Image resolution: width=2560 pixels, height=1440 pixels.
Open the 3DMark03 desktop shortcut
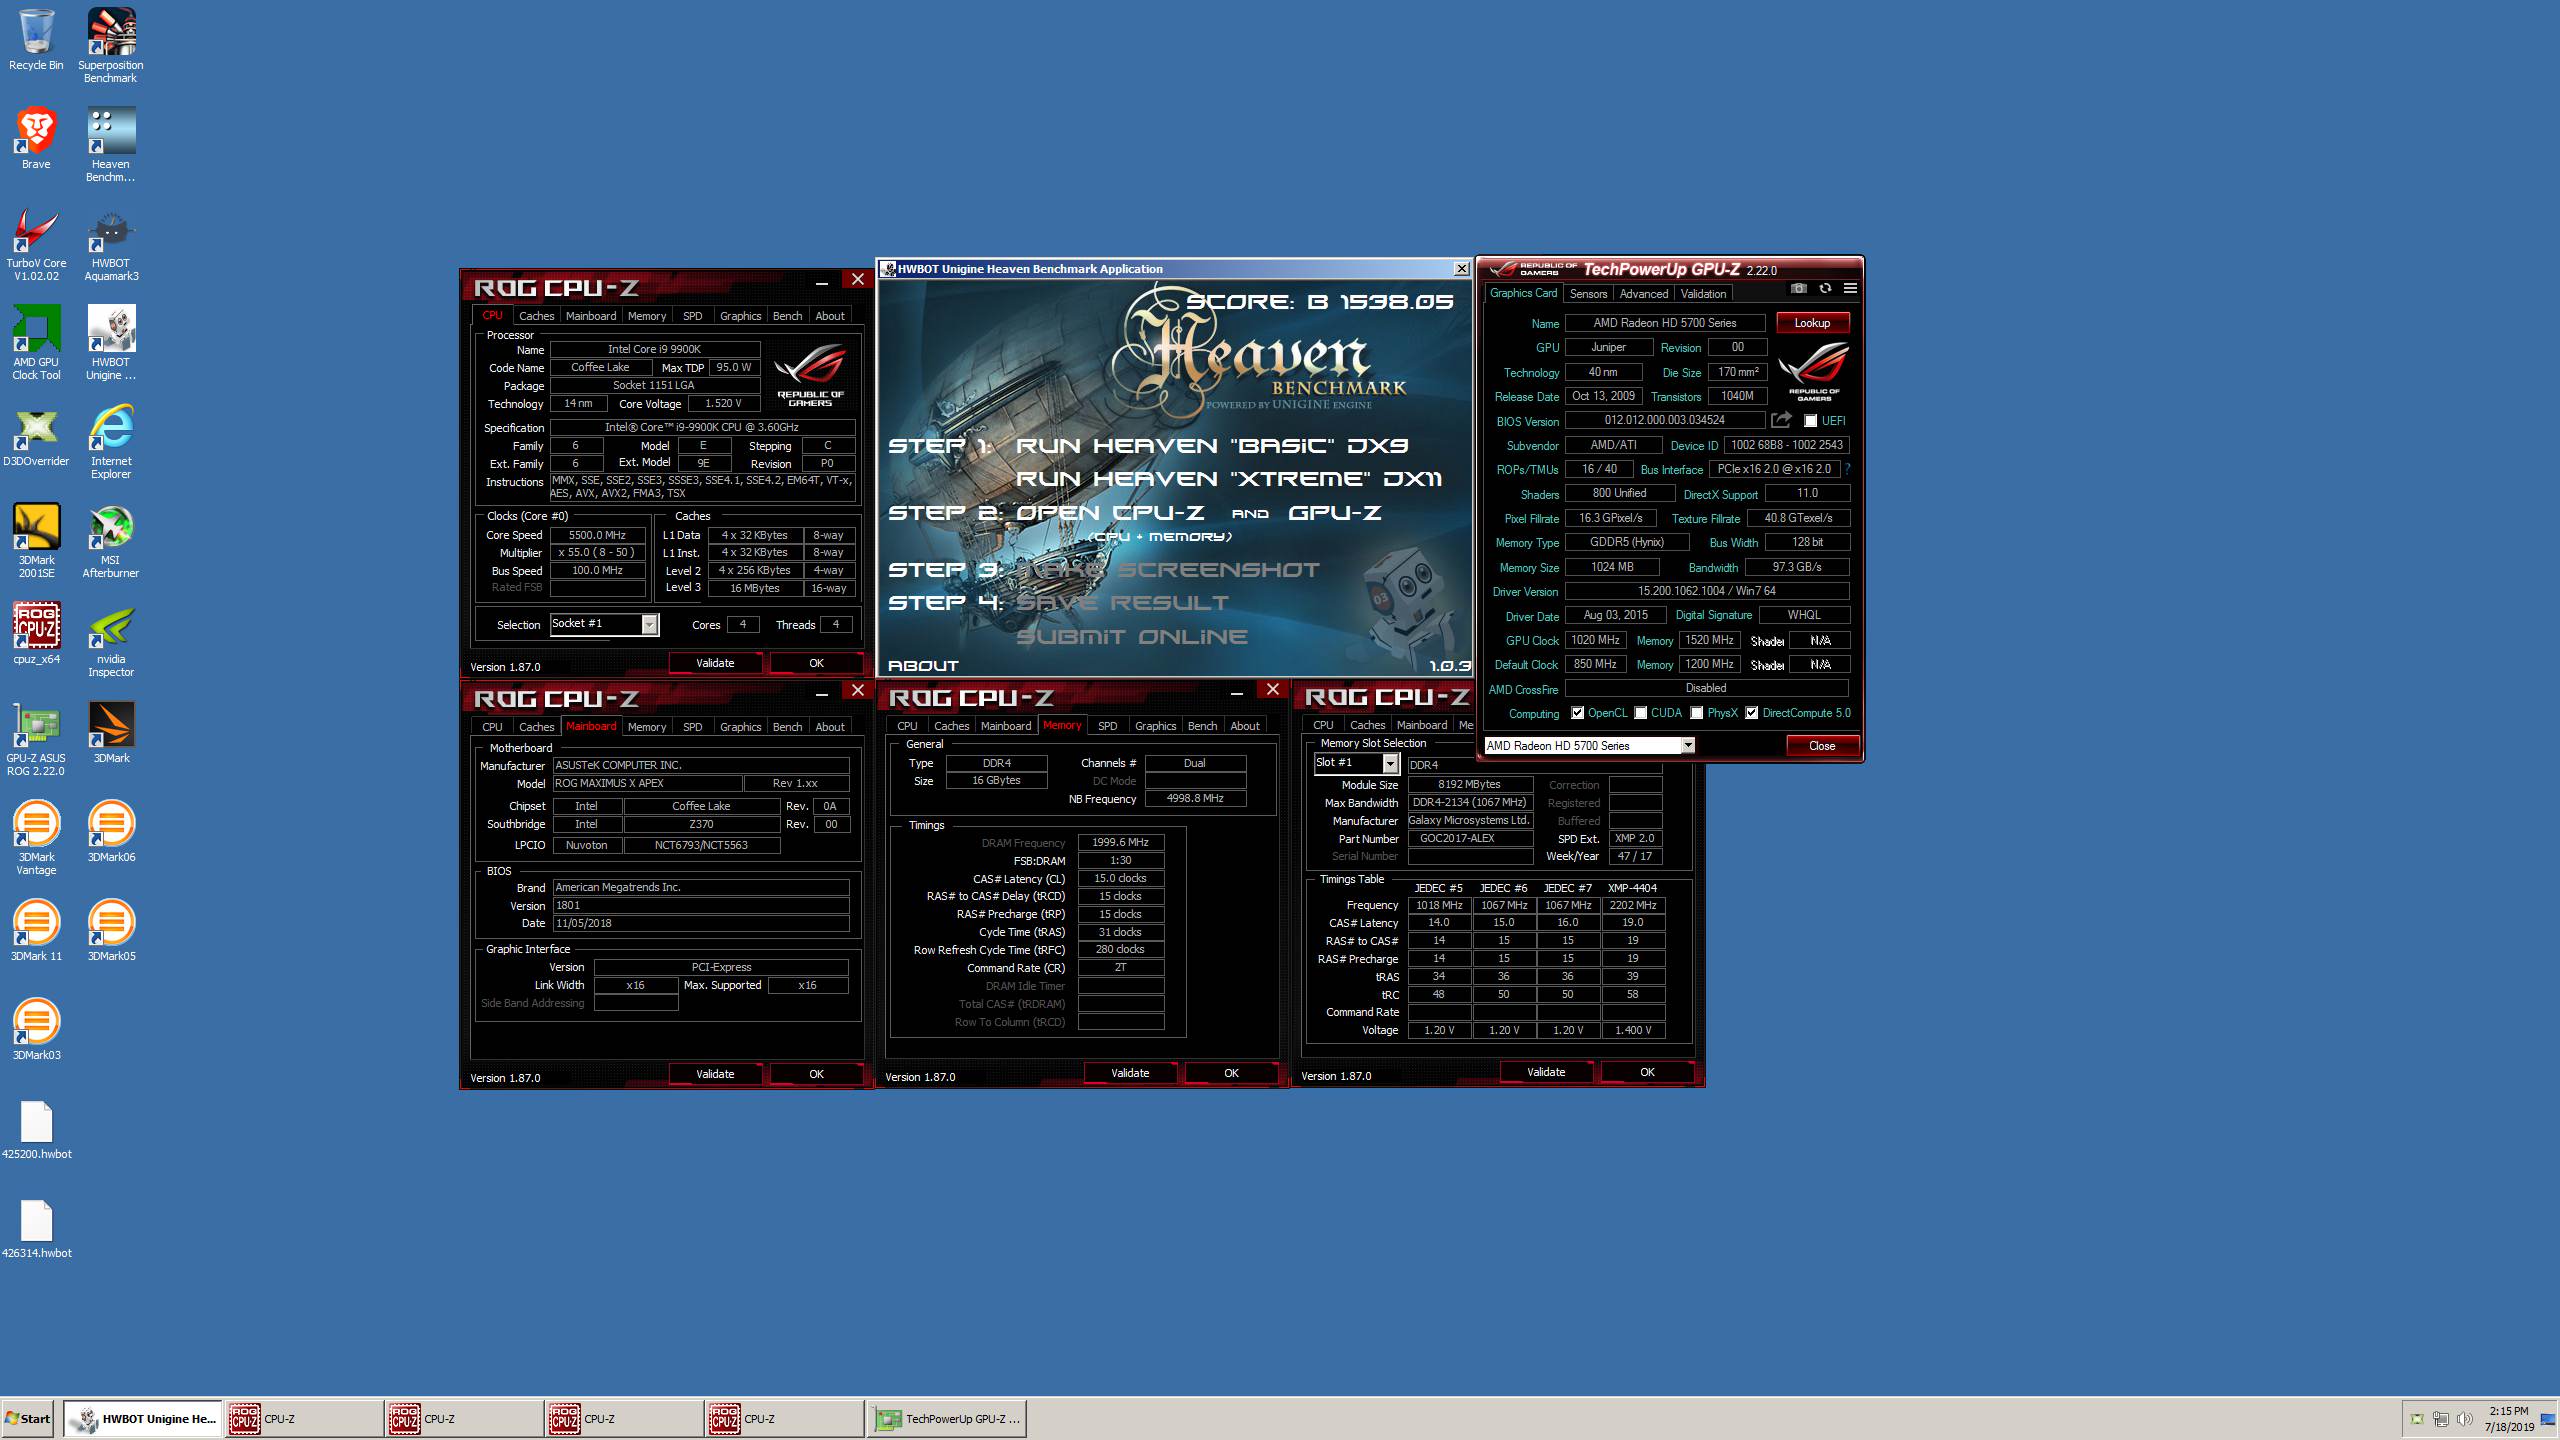click(x=36, y=1030)
